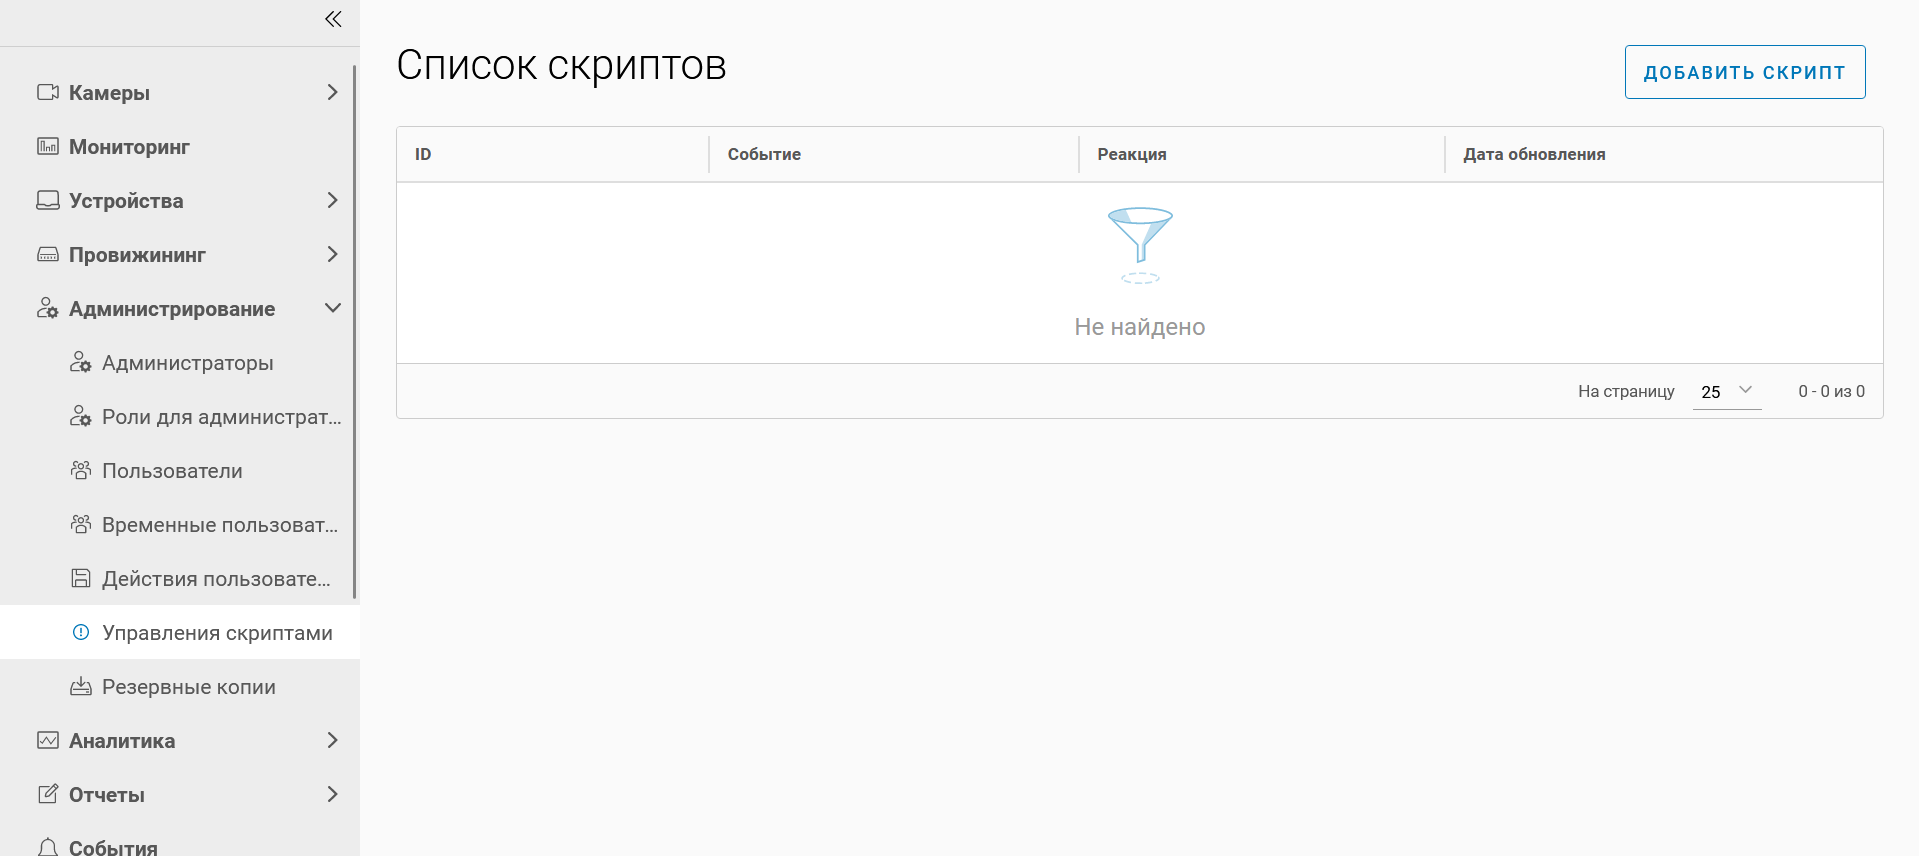Click the Мониторинг chart icon

(48, 147)
